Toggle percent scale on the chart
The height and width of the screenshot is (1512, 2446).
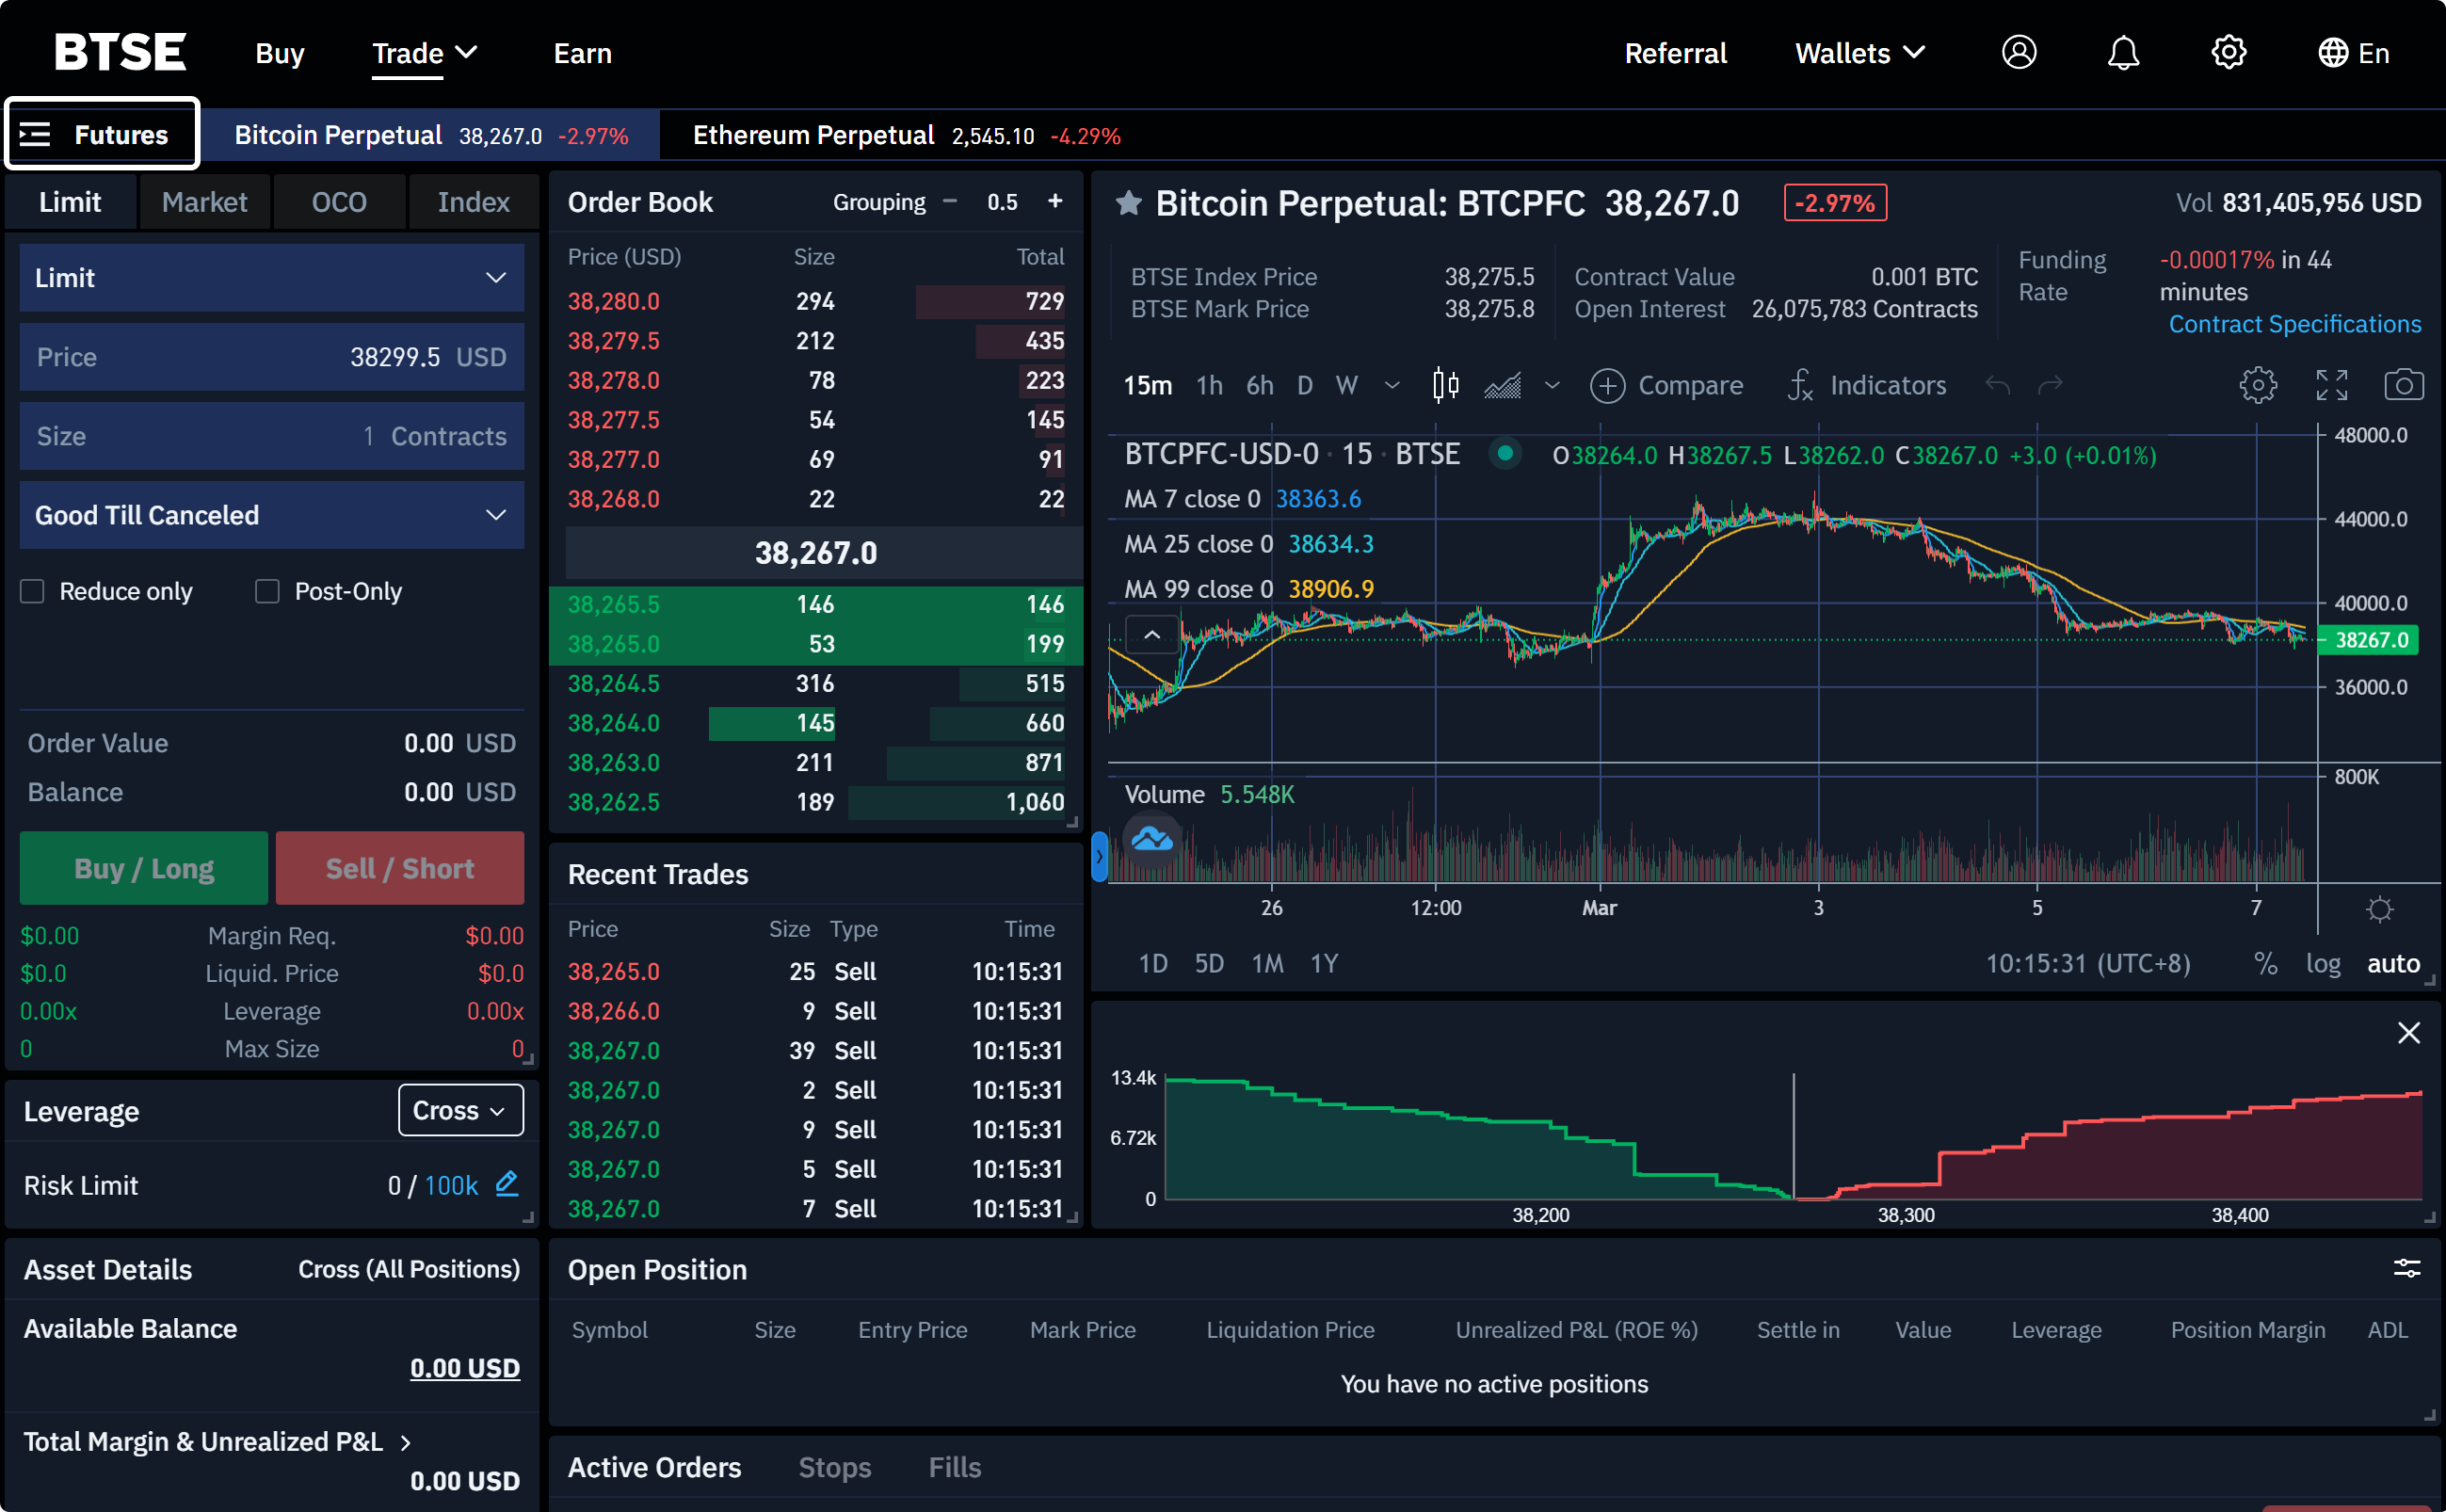click(2264, 963)
